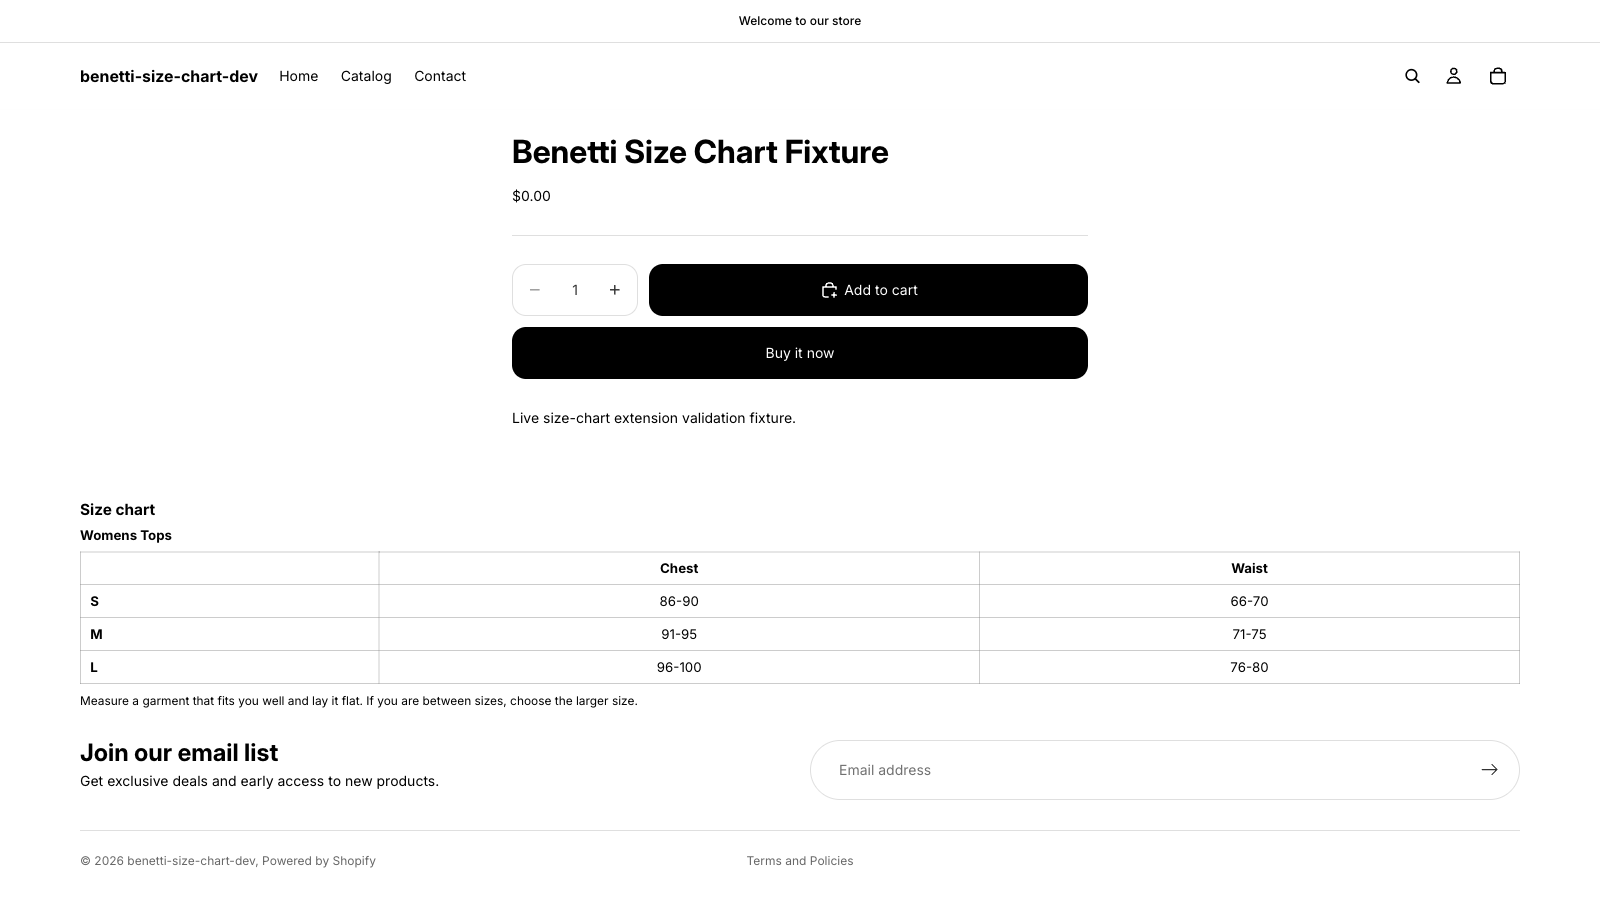Viewport: 1600px width, 900px height.
Task: Open the Catalog menu item
Action: click(366, 76)
